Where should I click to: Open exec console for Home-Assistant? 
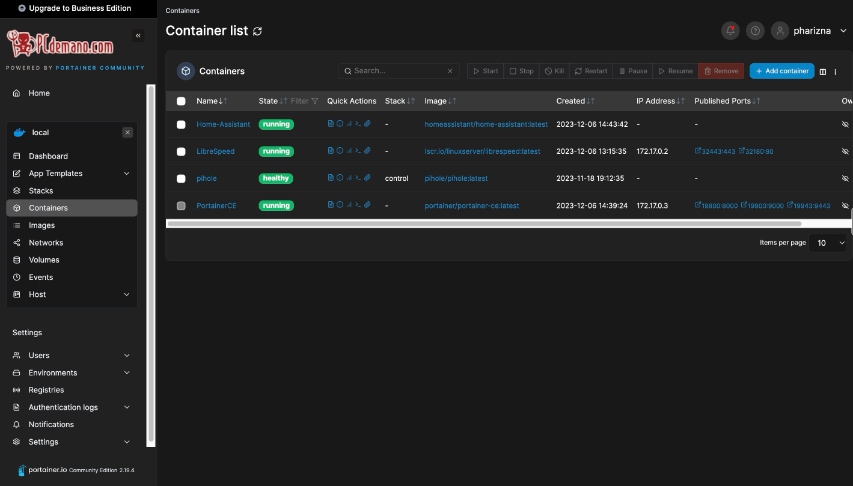(x=358, y=124)
